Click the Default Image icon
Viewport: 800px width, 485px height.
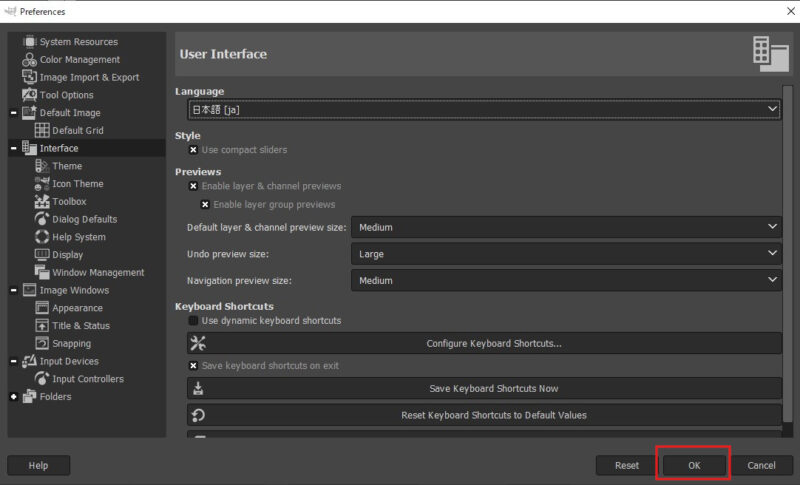pos(30,112)
